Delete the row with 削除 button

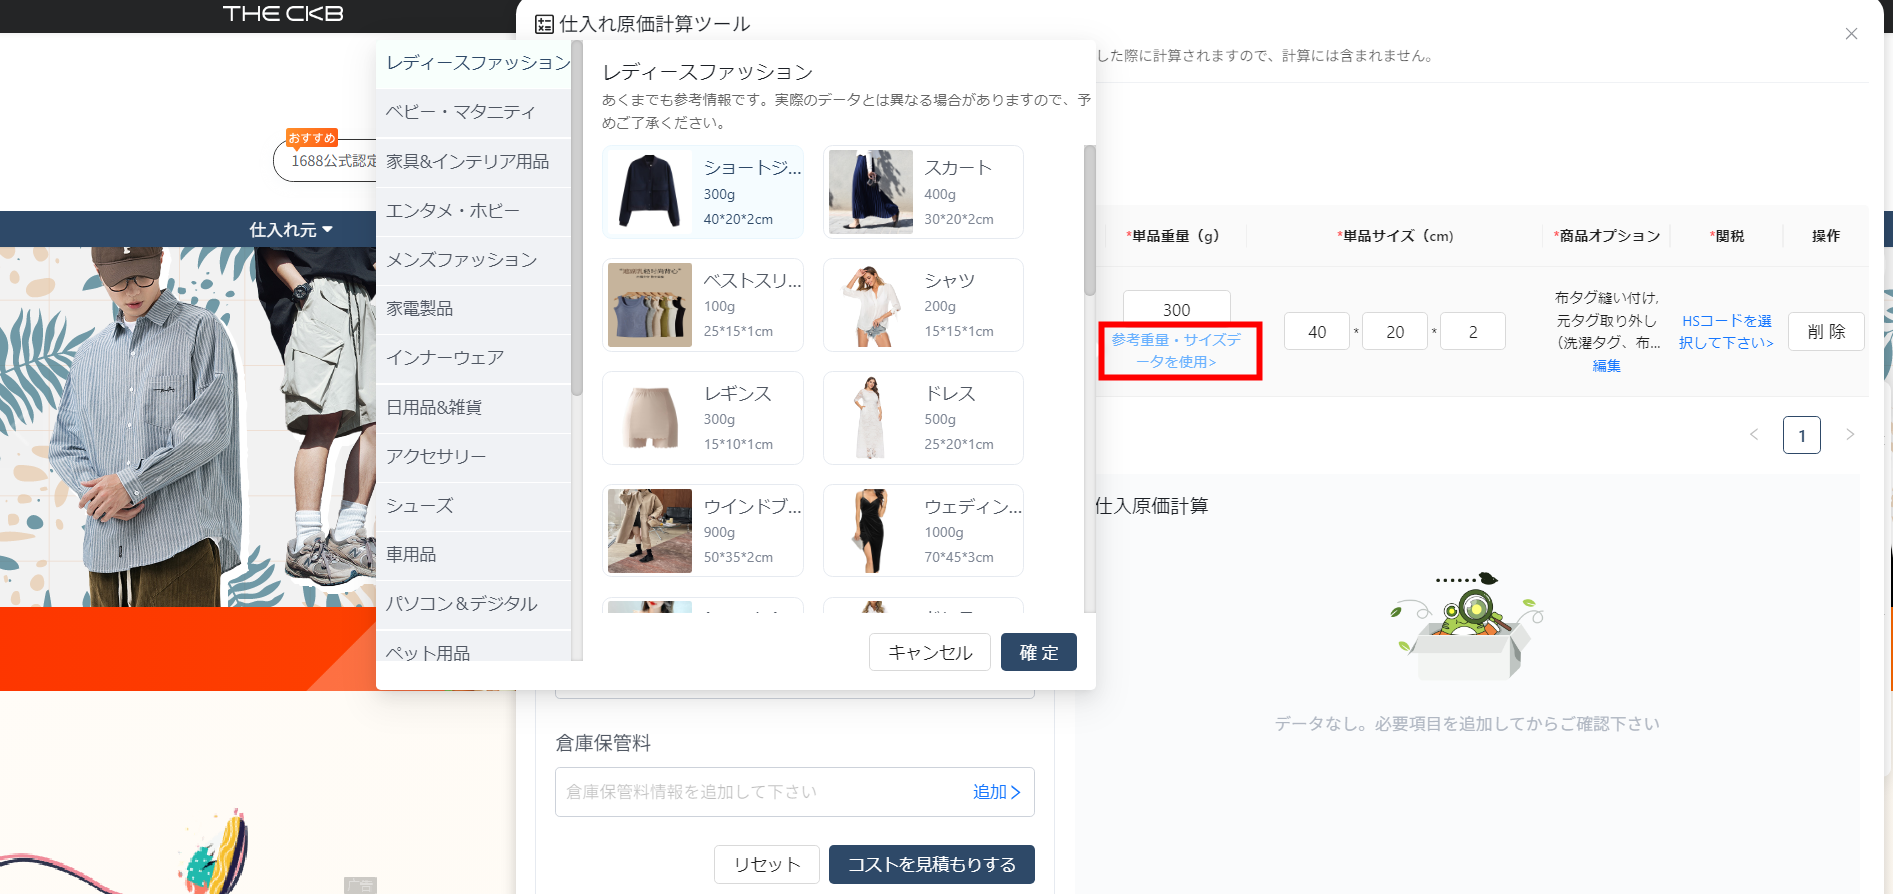[1826, 332]
